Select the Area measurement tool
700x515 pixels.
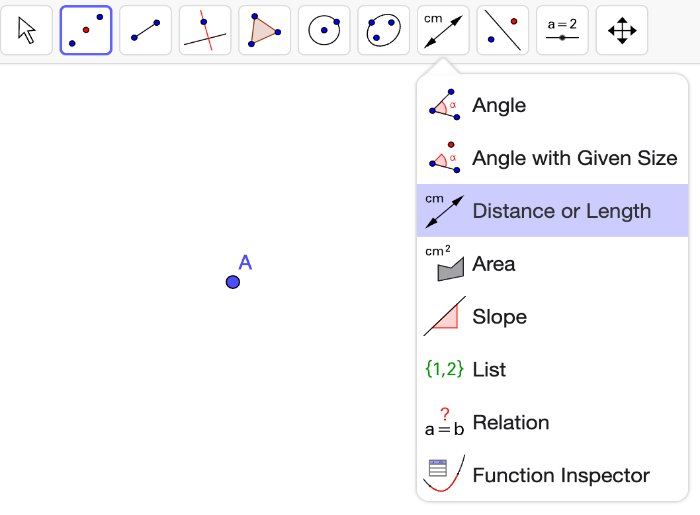point(552,264)
